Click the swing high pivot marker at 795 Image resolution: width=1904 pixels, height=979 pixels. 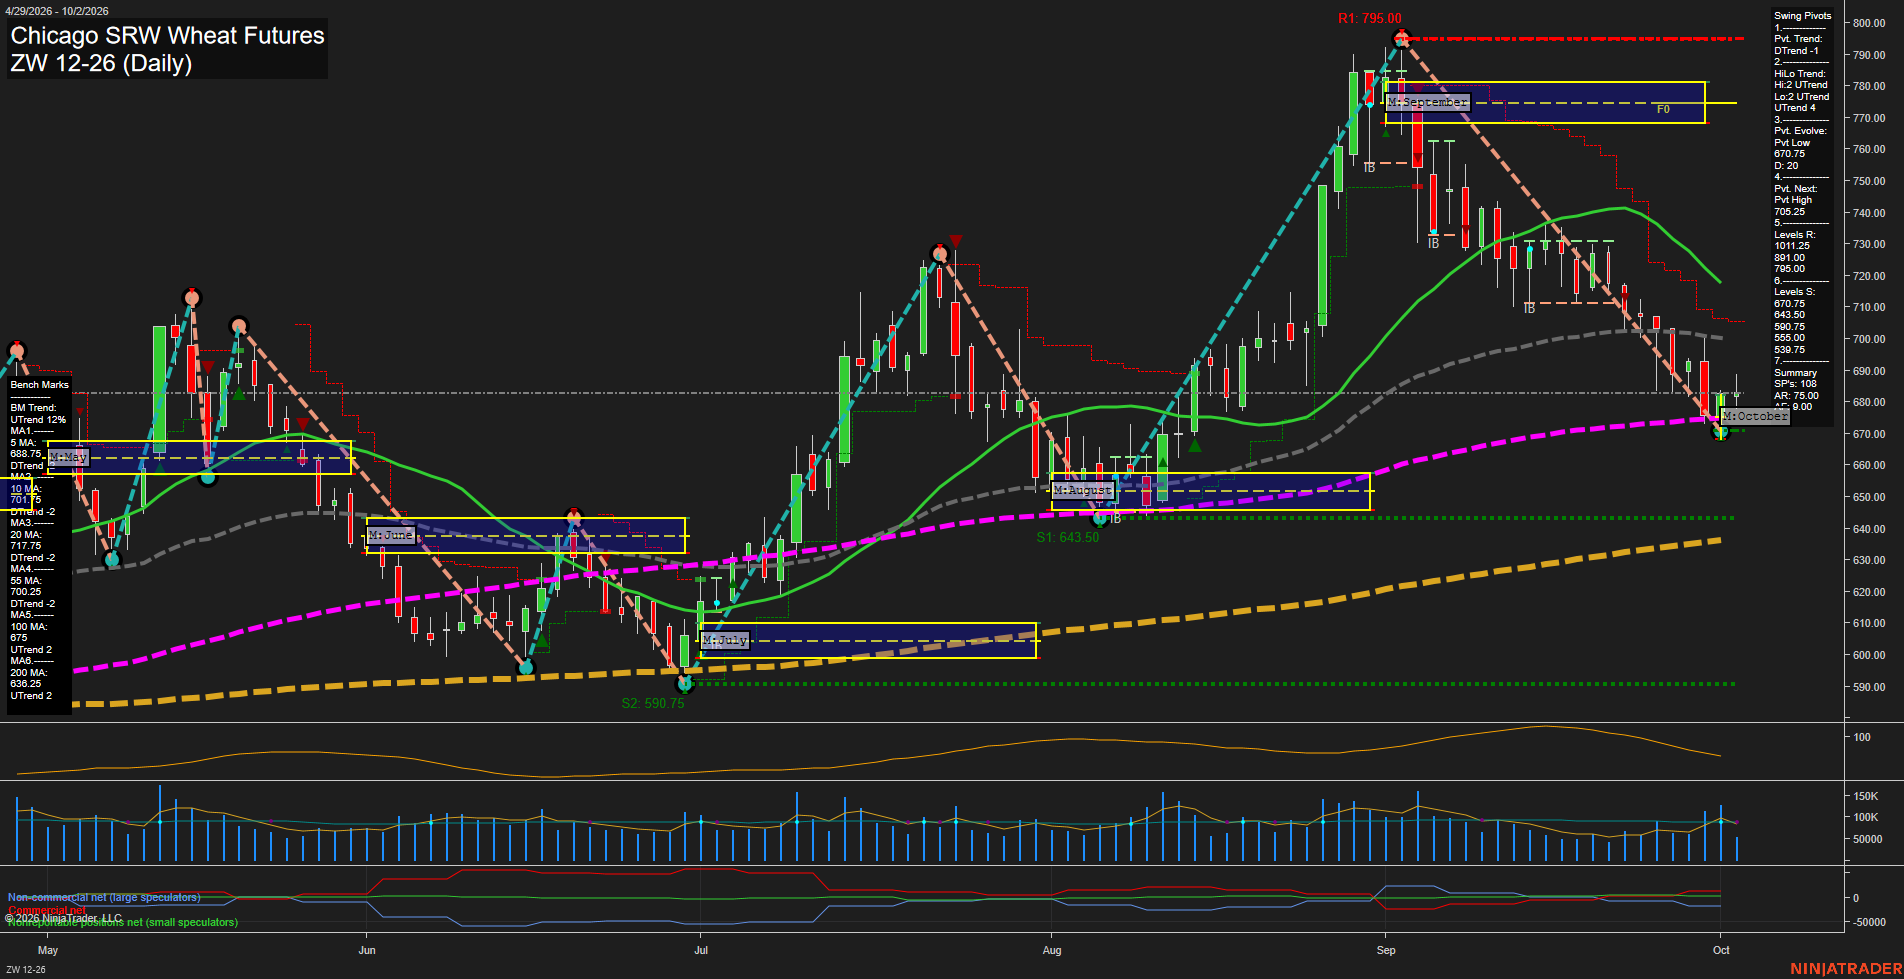click(x=1401, y=39)
